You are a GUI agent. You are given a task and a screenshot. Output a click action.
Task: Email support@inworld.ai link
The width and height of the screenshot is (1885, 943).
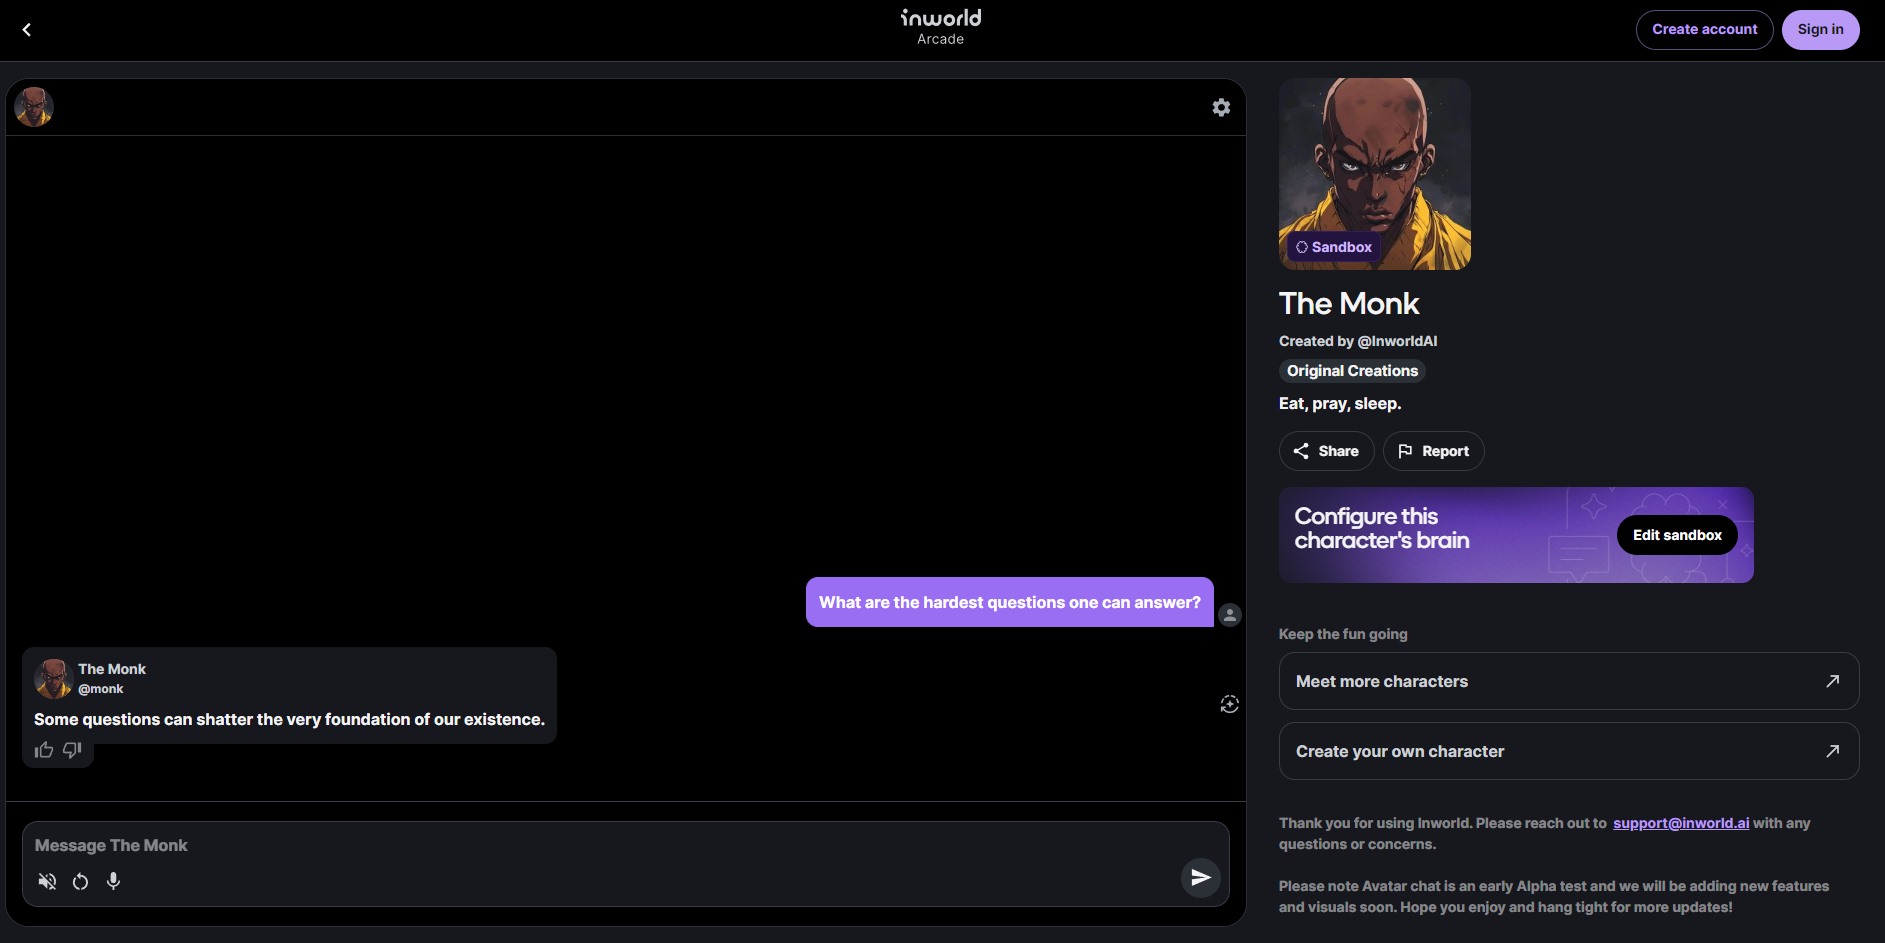1681,823
